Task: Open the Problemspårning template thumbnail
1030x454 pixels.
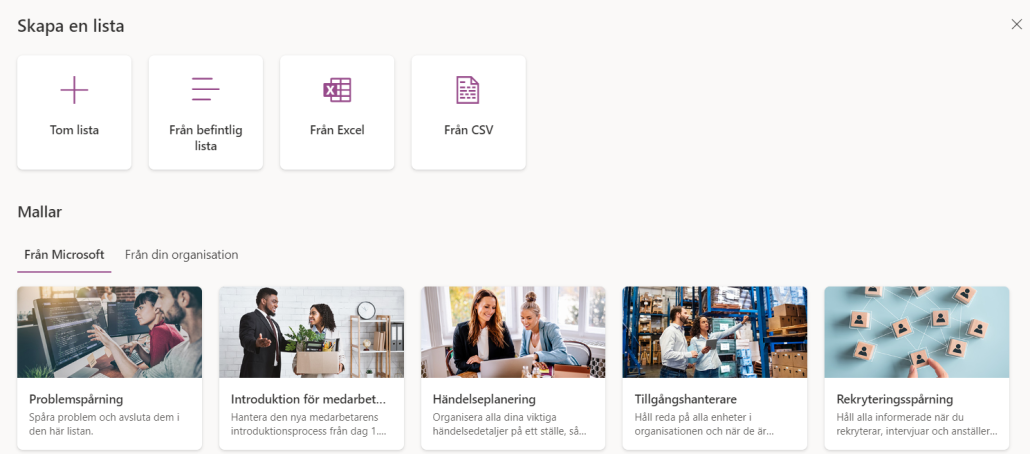Action: click(110, 332)
